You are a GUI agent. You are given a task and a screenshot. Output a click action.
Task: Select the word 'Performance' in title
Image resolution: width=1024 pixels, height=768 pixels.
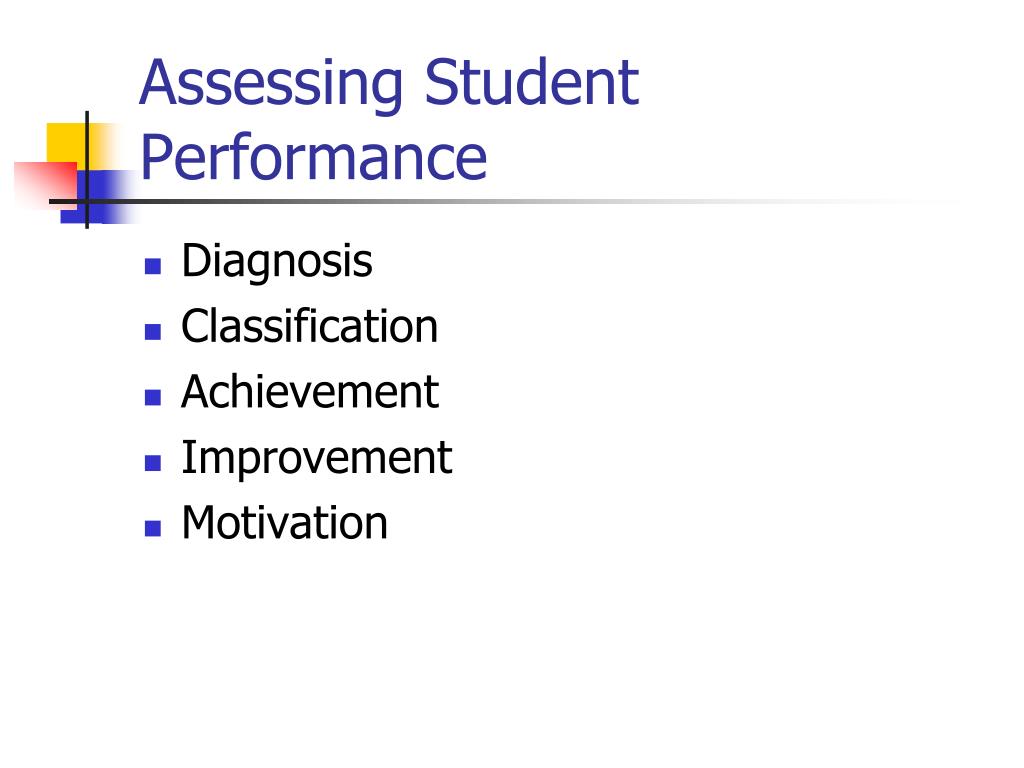(x=313, y=157)
